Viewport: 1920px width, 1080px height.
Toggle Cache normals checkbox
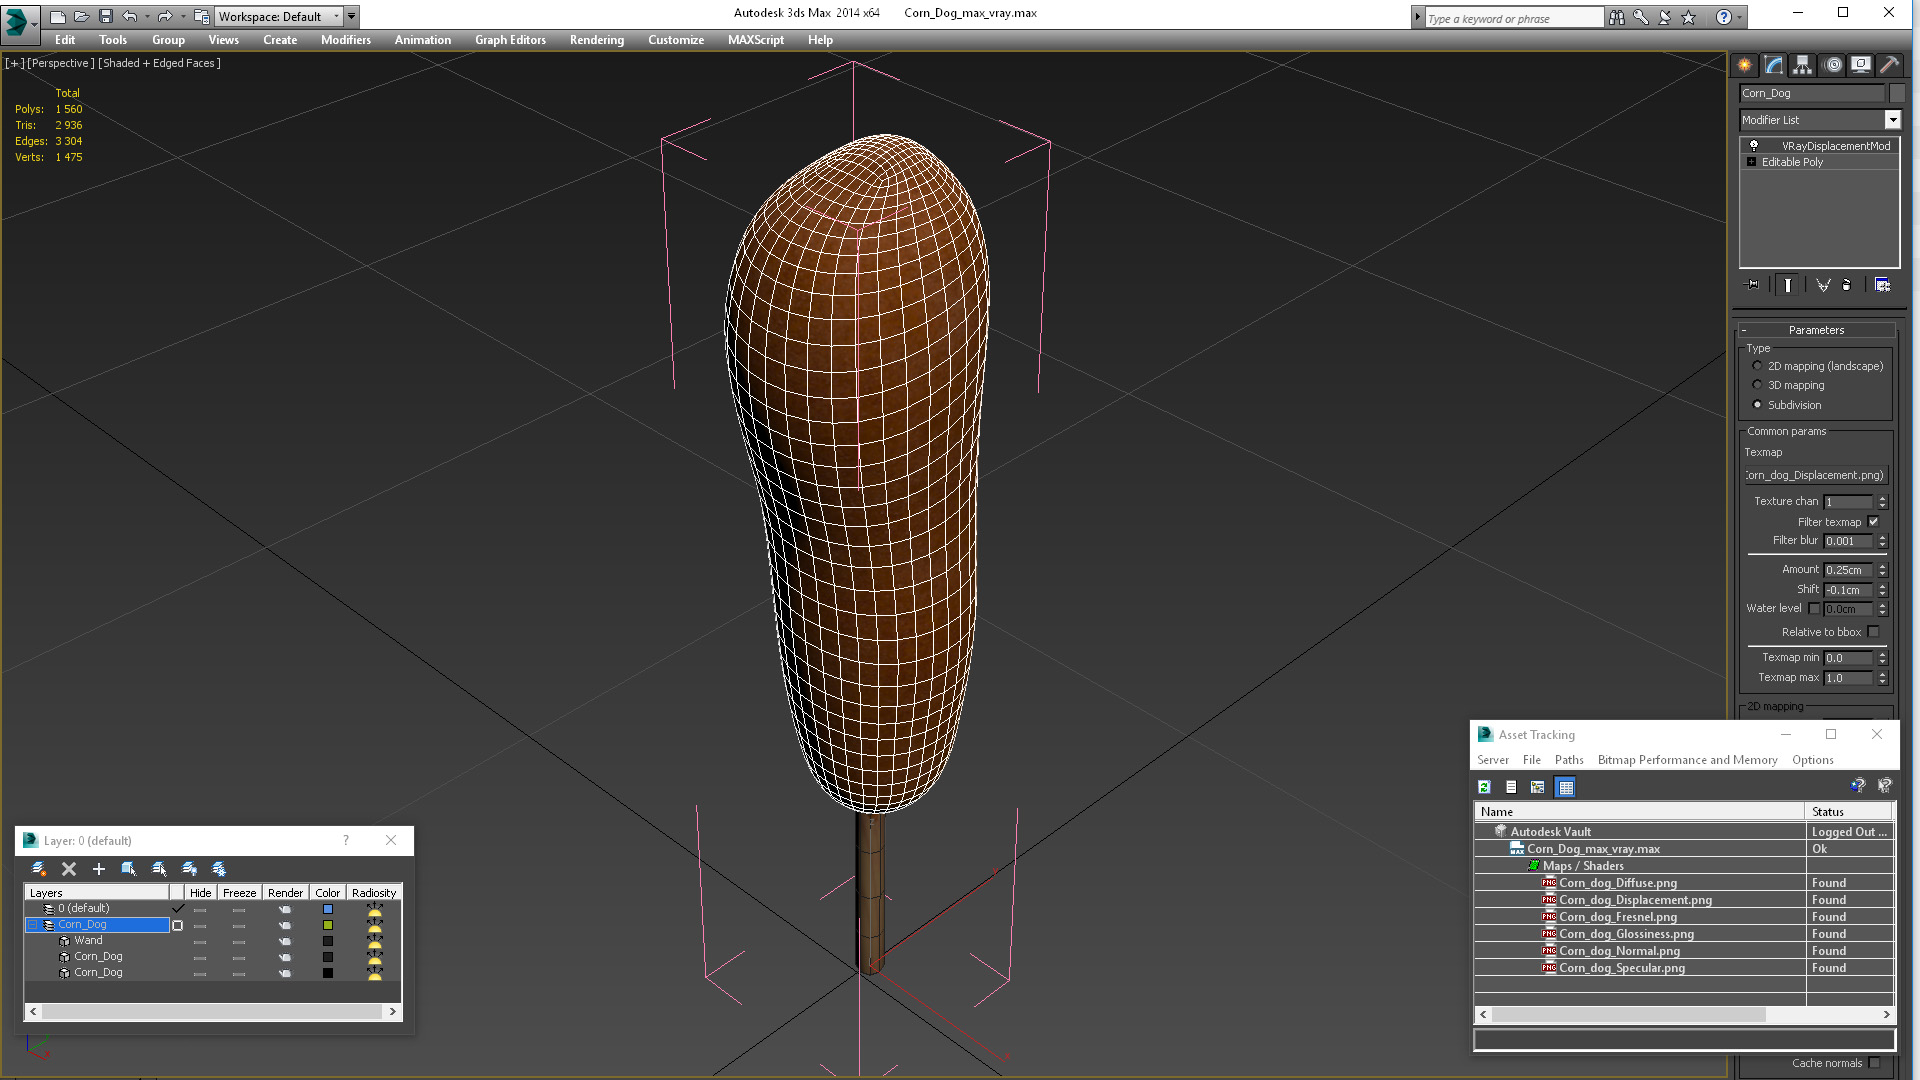click(1874, 1063)
